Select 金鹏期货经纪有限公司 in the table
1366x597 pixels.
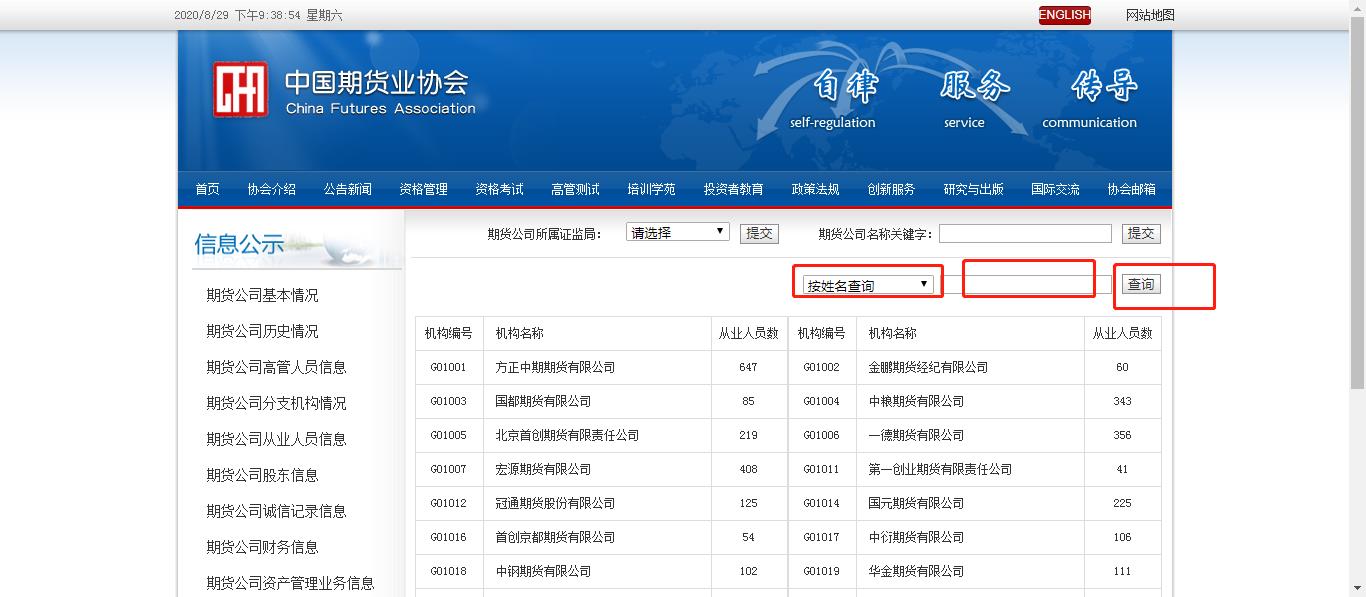pyautogui.click(x=928, y=367)
